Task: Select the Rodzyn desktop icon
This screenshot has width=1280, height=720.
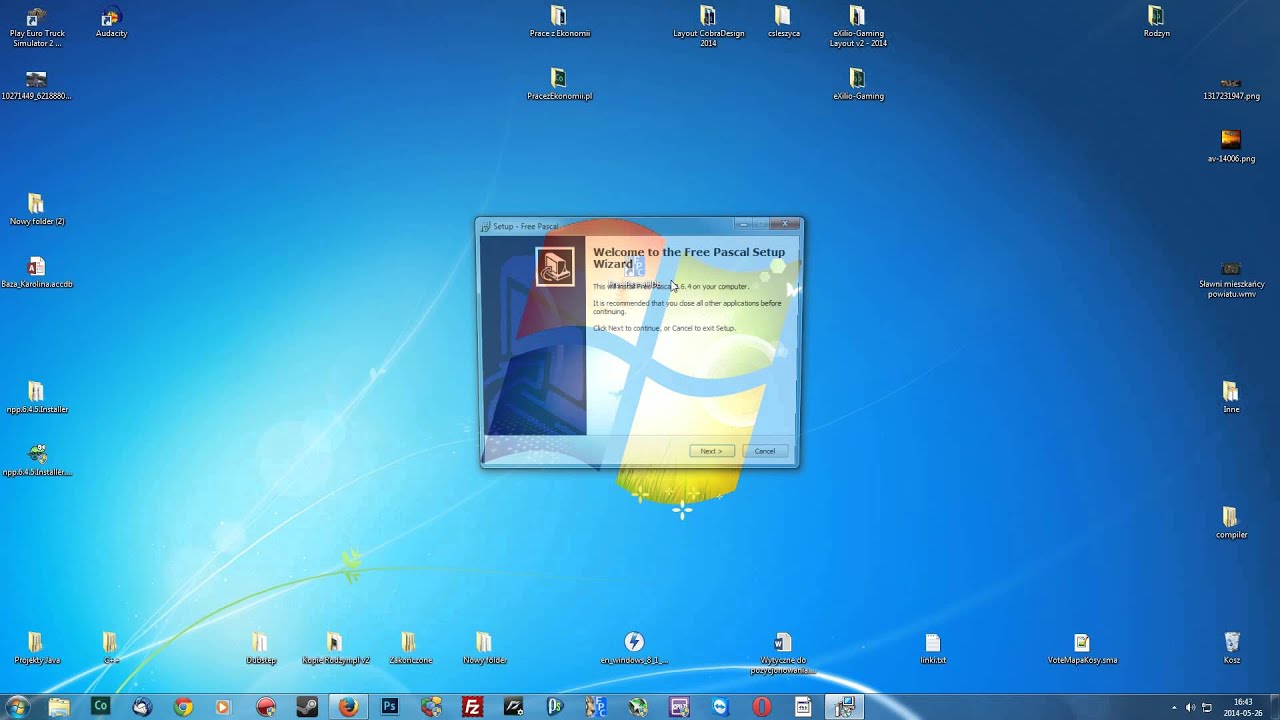Action: (x=1156, y=22)
